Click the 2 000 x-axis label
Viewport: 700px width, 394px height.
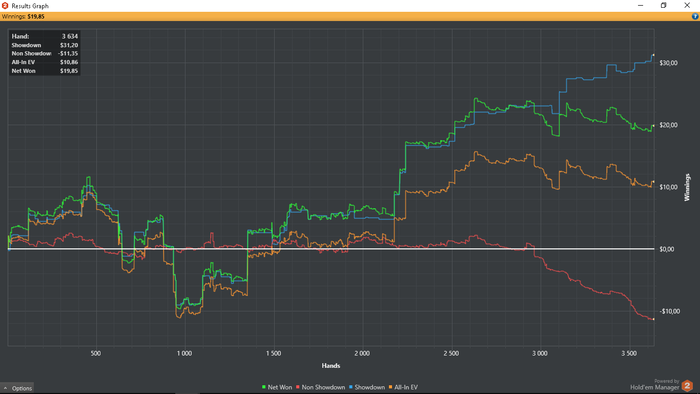pyautogui.click(x=362, y=353)
